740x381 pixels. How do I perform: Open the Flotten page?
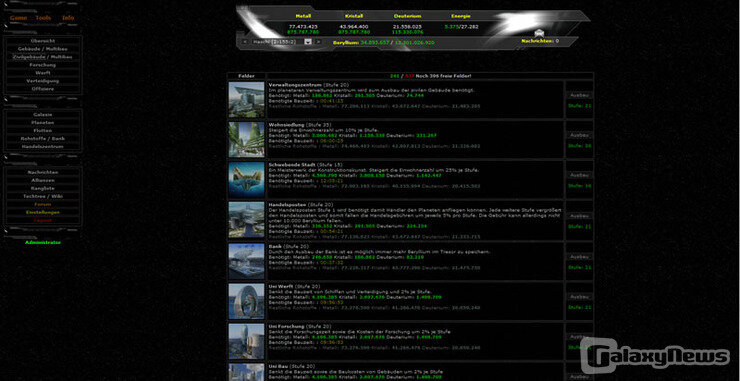[x=42, y=131]
